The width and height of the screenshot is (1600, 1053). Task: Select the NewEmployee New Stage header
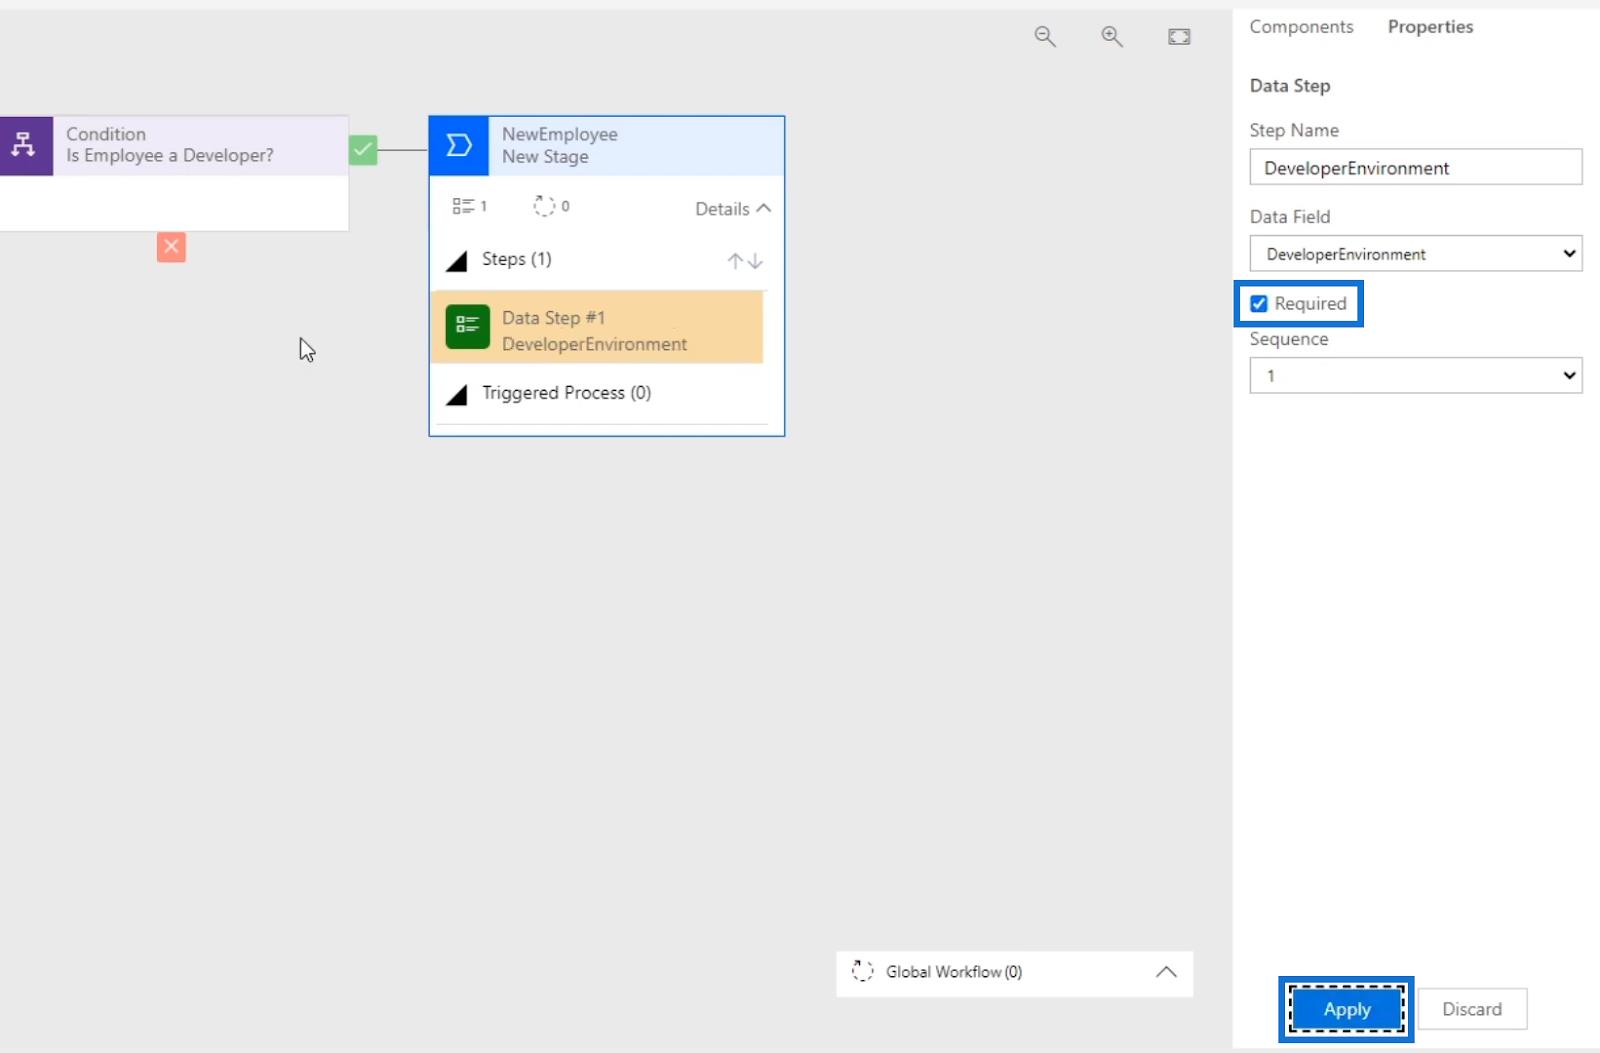606,146
